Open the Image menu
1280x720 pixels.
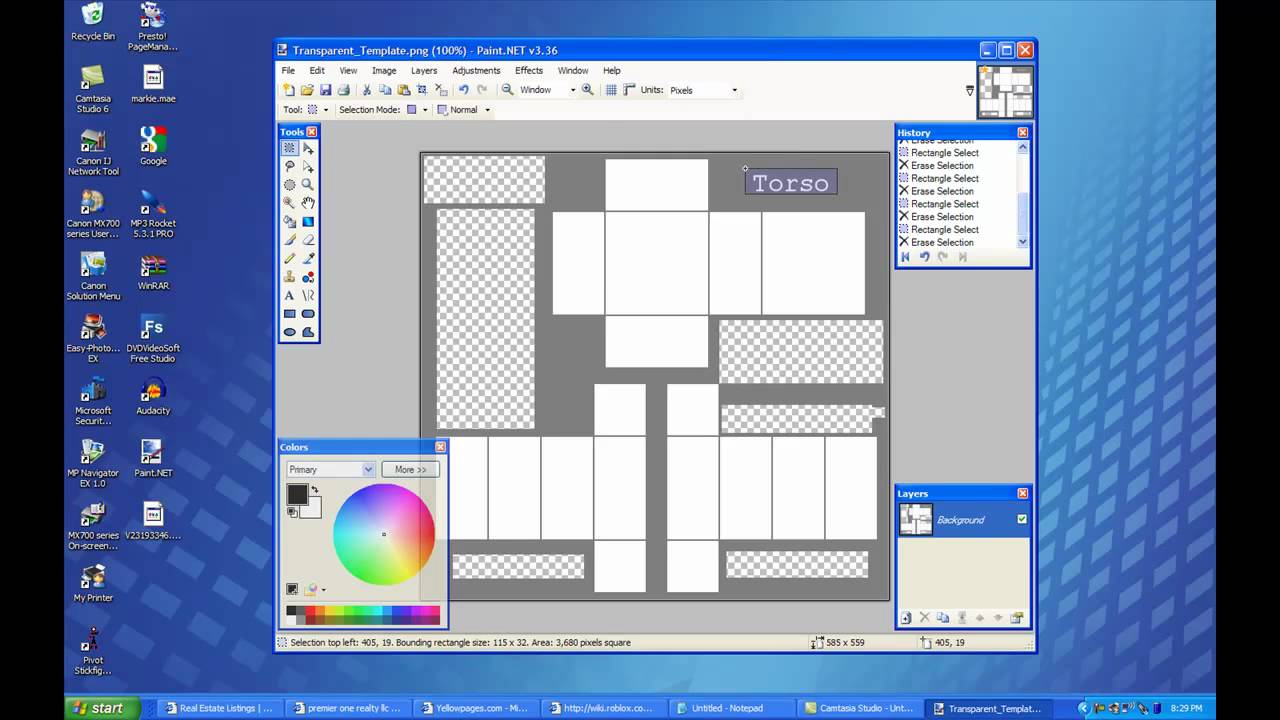click(384, 71)
